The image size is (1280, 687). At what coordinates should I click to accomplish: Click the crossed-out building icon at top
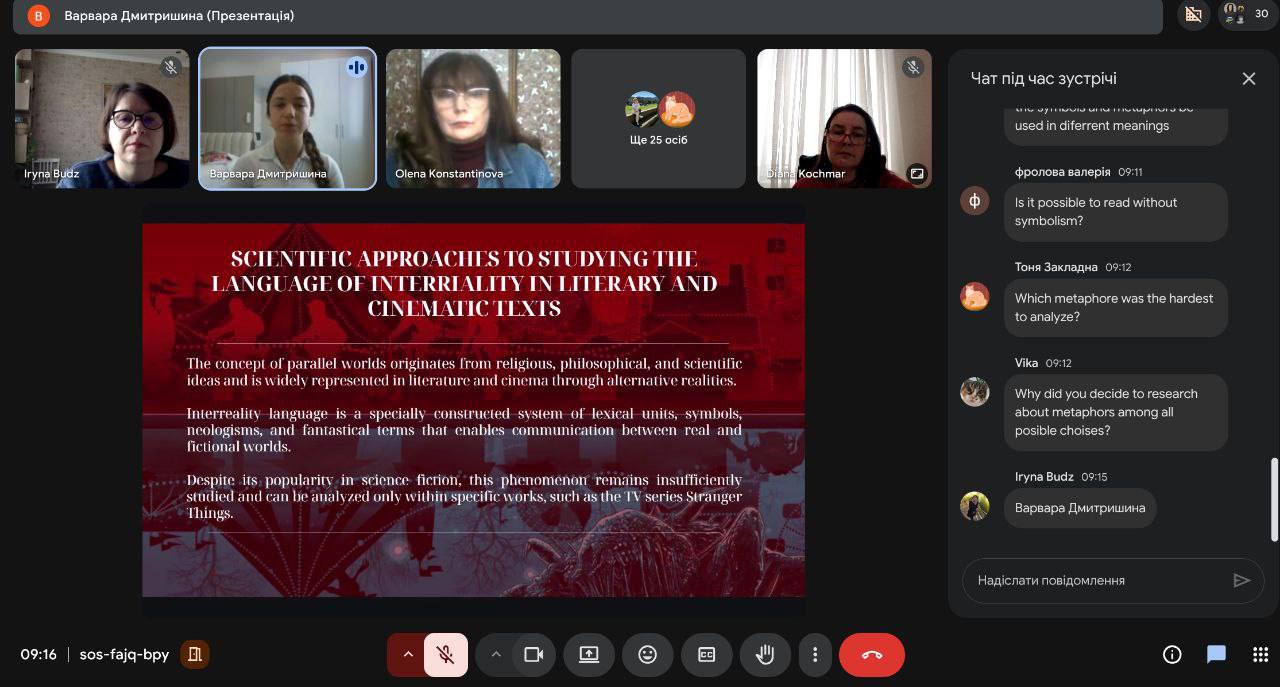point(1192,14)
